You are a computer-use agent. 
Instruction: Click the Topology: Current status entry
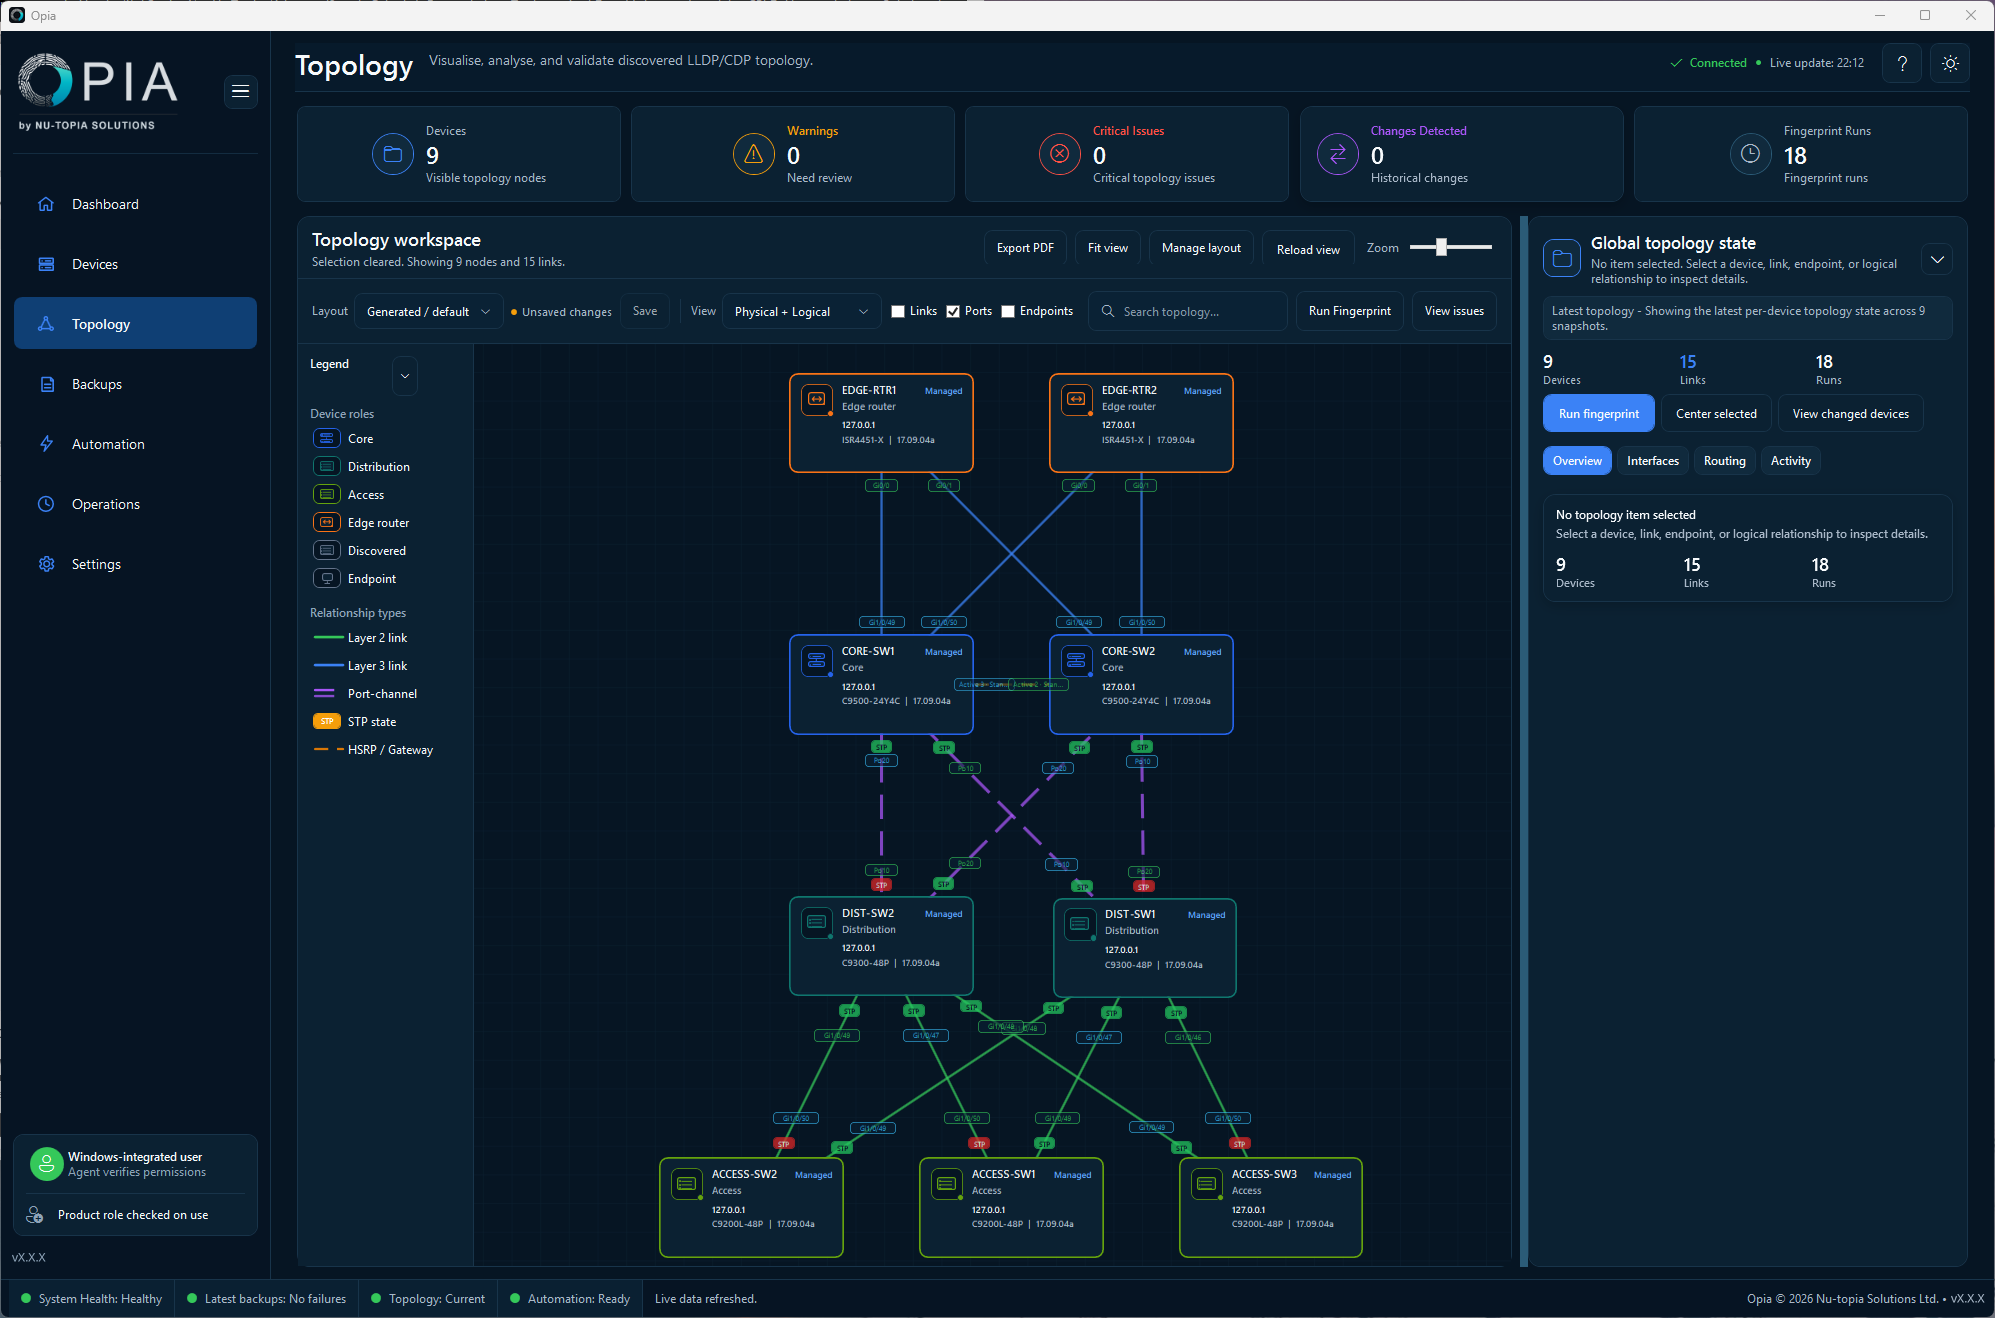[x=428, y=1299]
